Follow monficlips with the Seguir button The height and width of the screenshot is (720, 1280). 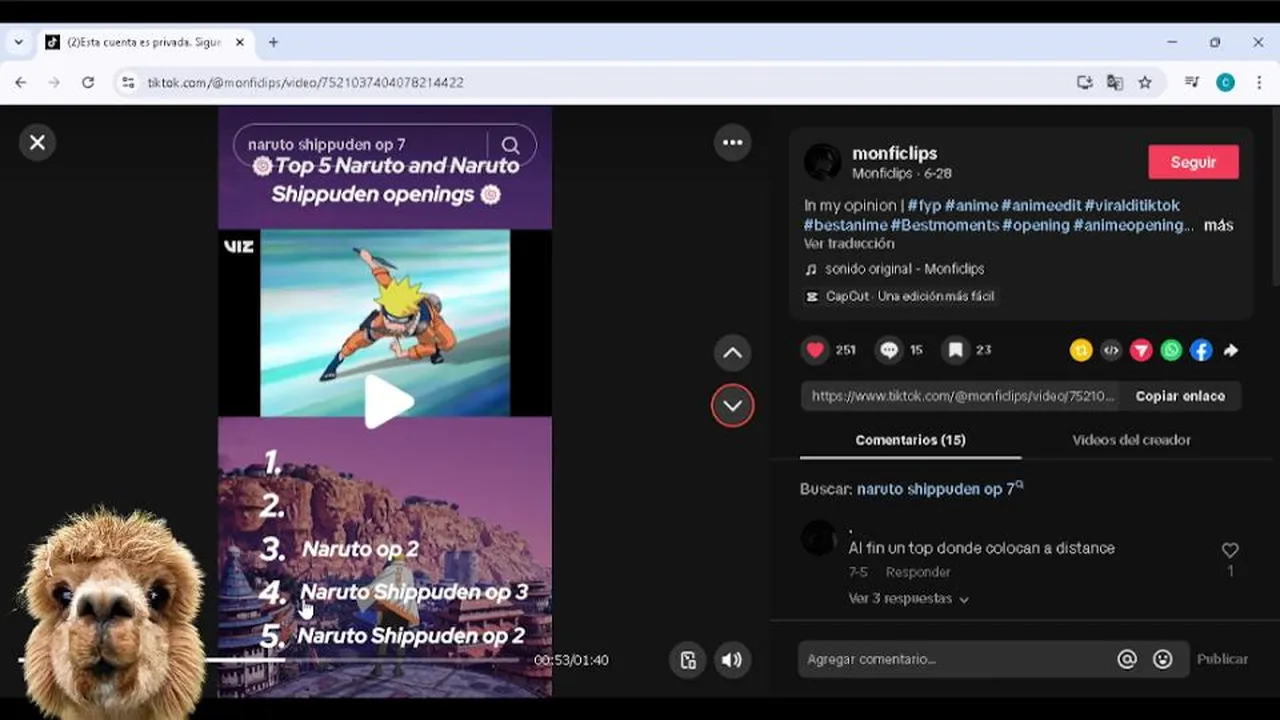(1193, 162)
